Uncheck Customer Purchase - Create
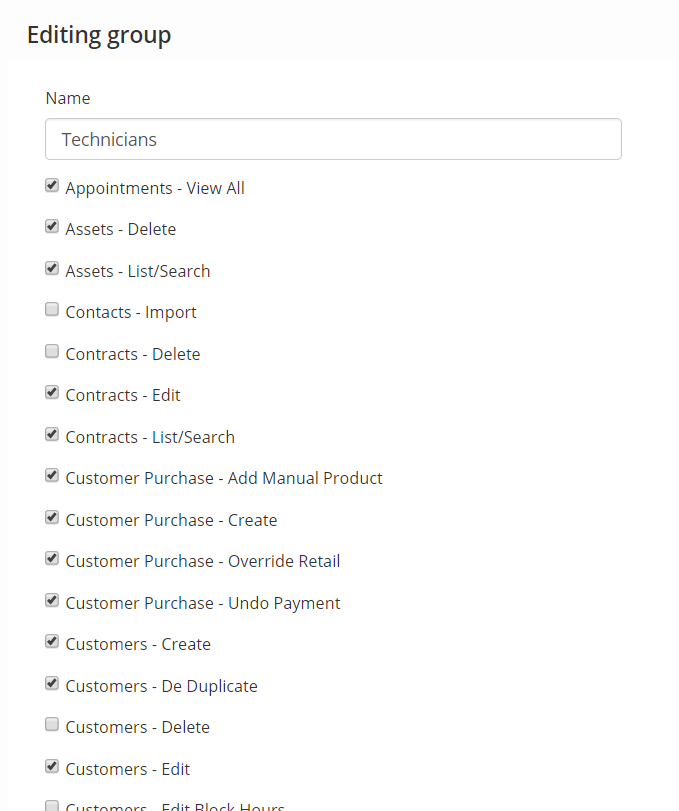679x811 pixels. [52, 517]
